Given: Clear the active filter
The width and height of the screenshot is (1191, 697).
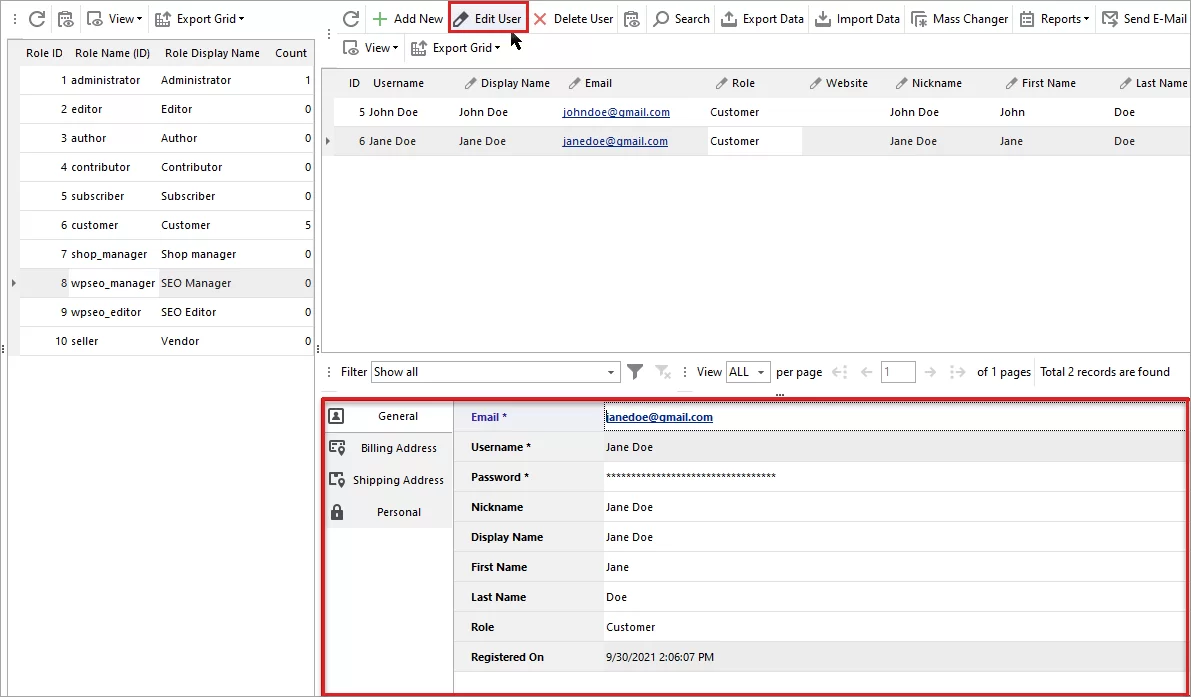Looking at the screenshot, I should (x=662, y=371).
